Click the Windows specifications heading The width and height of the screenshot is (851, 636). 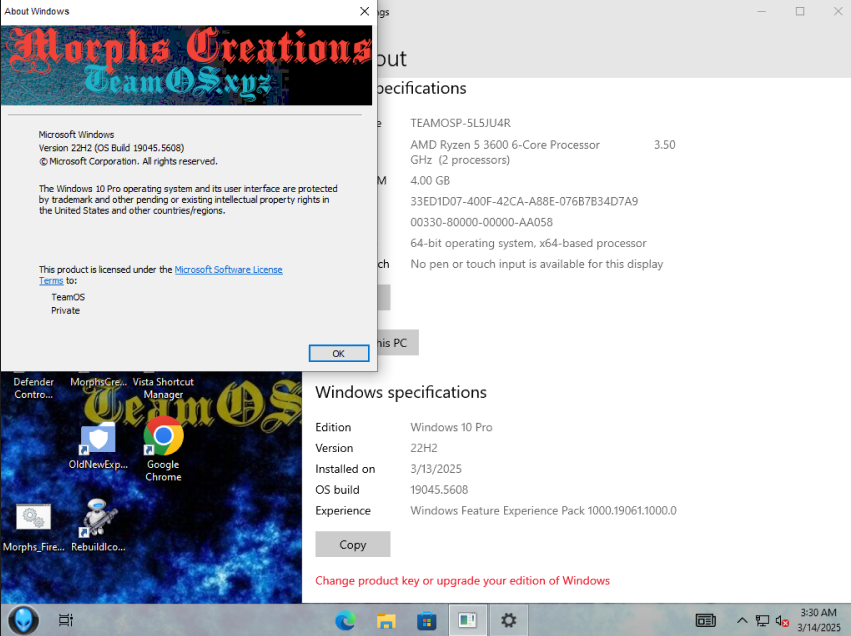point(401,392)
